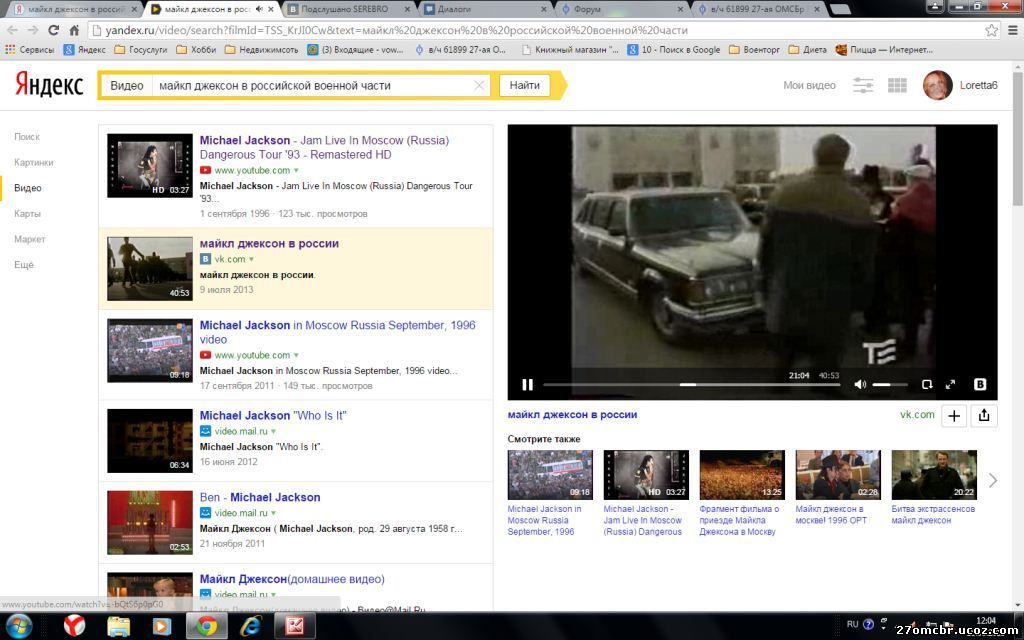This screenshot has height=640, width=1024.
Task: Clear the search query with the X
Action: tap(479, 86)
